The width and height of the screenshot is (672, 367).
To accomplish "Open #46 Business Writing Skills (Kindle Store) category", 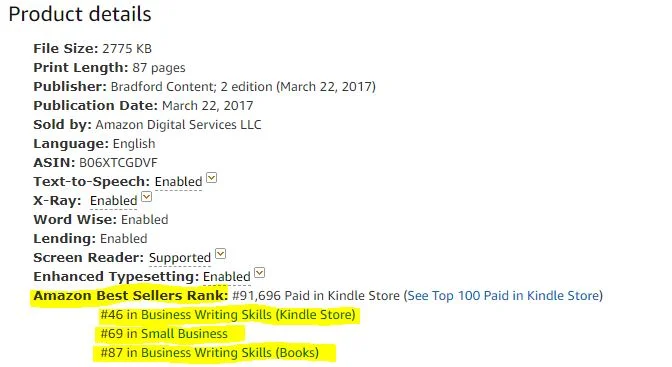I will coord(228,315).
